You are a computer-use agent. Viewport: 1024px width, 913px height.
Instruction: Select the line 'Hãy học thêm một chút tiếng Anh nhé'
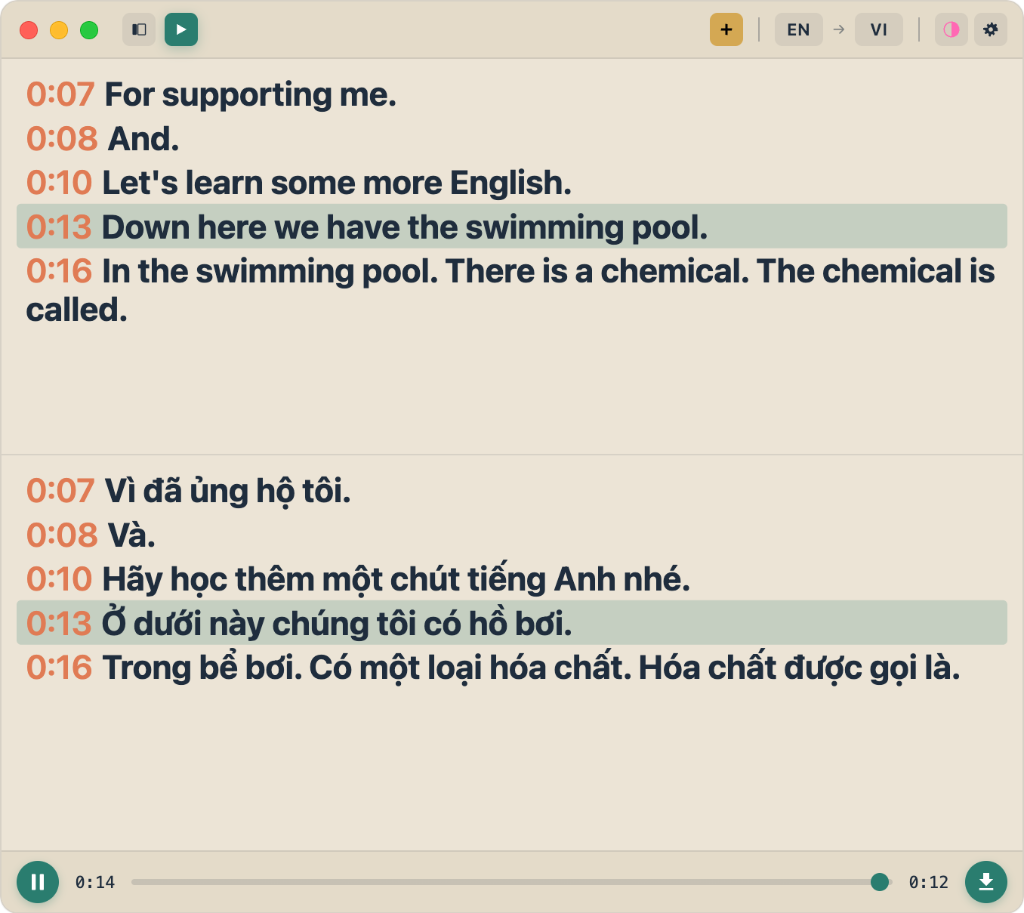(x=396, y=579)
